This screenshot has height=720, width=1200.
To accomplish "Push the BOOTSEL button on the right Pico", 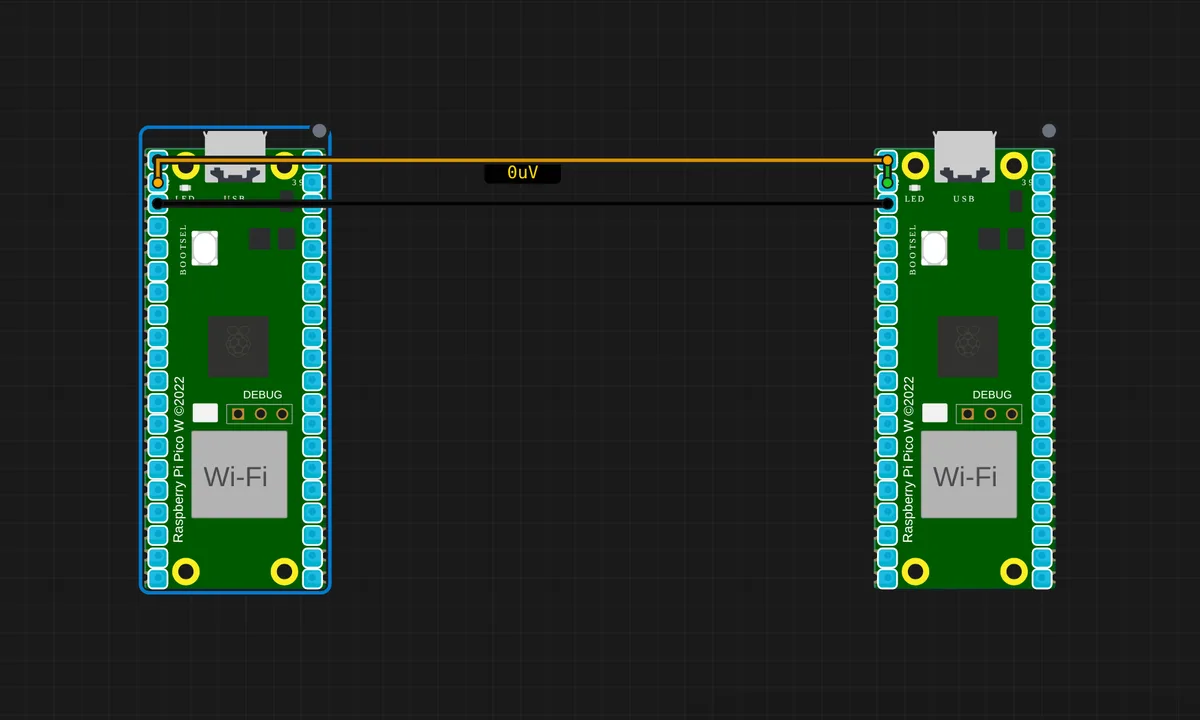I will (x=935, y=247).
